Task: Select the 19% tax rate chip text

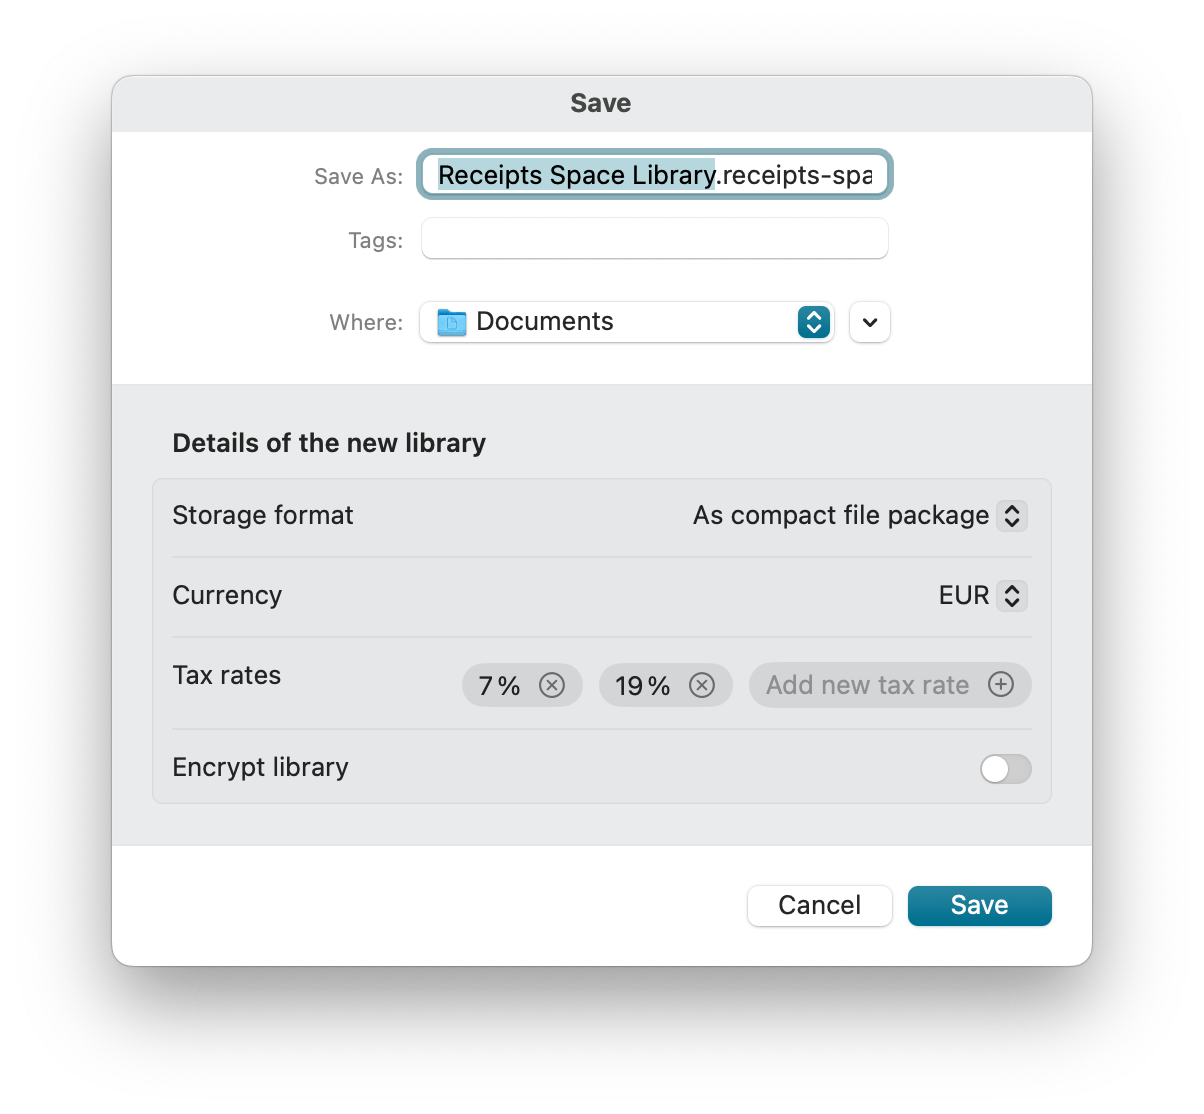Action: pos(642,686)
